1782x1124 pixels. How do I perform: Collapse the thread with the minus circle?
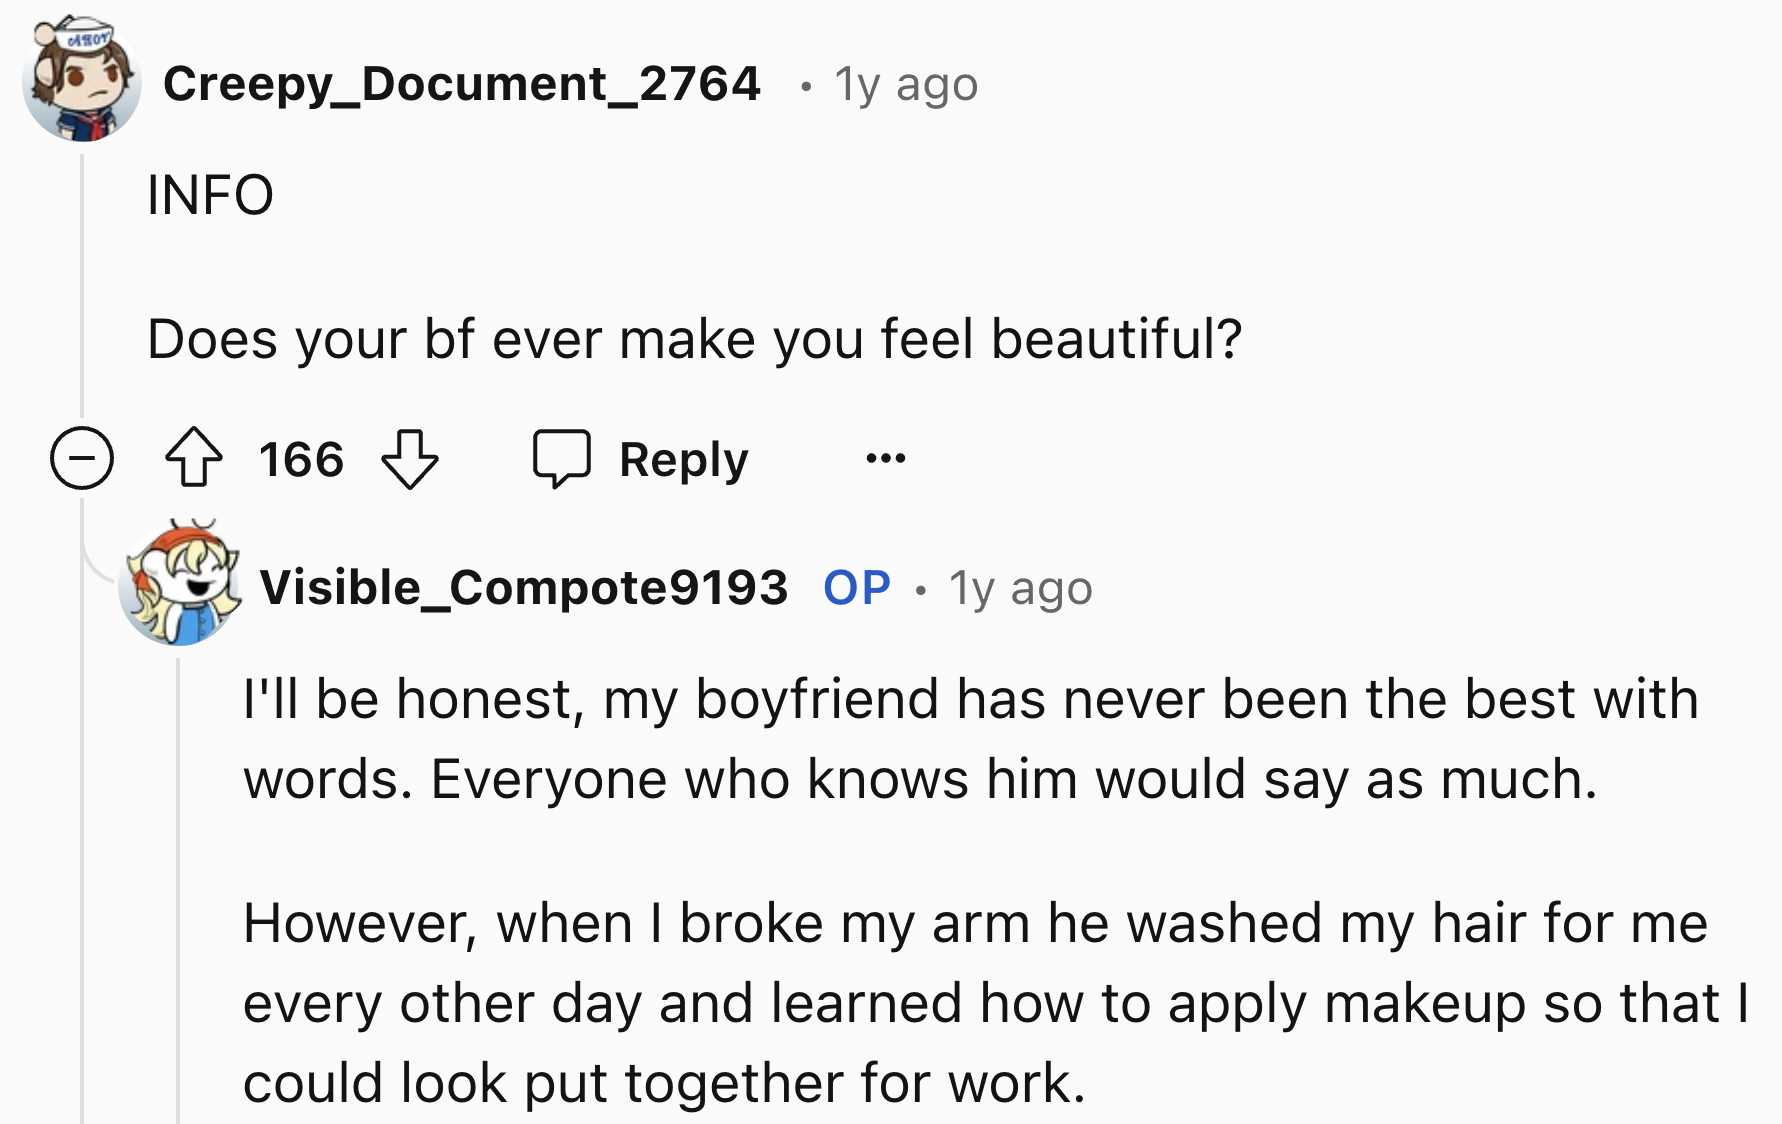point(82,459)
